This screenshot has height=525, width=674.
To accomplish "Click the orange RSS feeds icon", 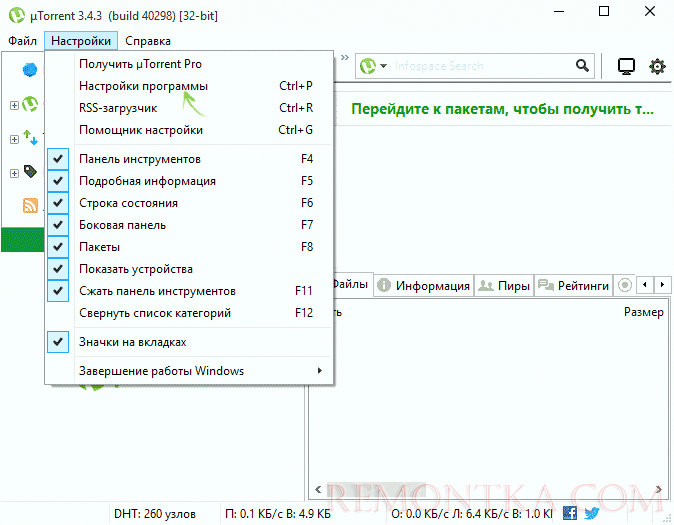I will pos(30,206).
